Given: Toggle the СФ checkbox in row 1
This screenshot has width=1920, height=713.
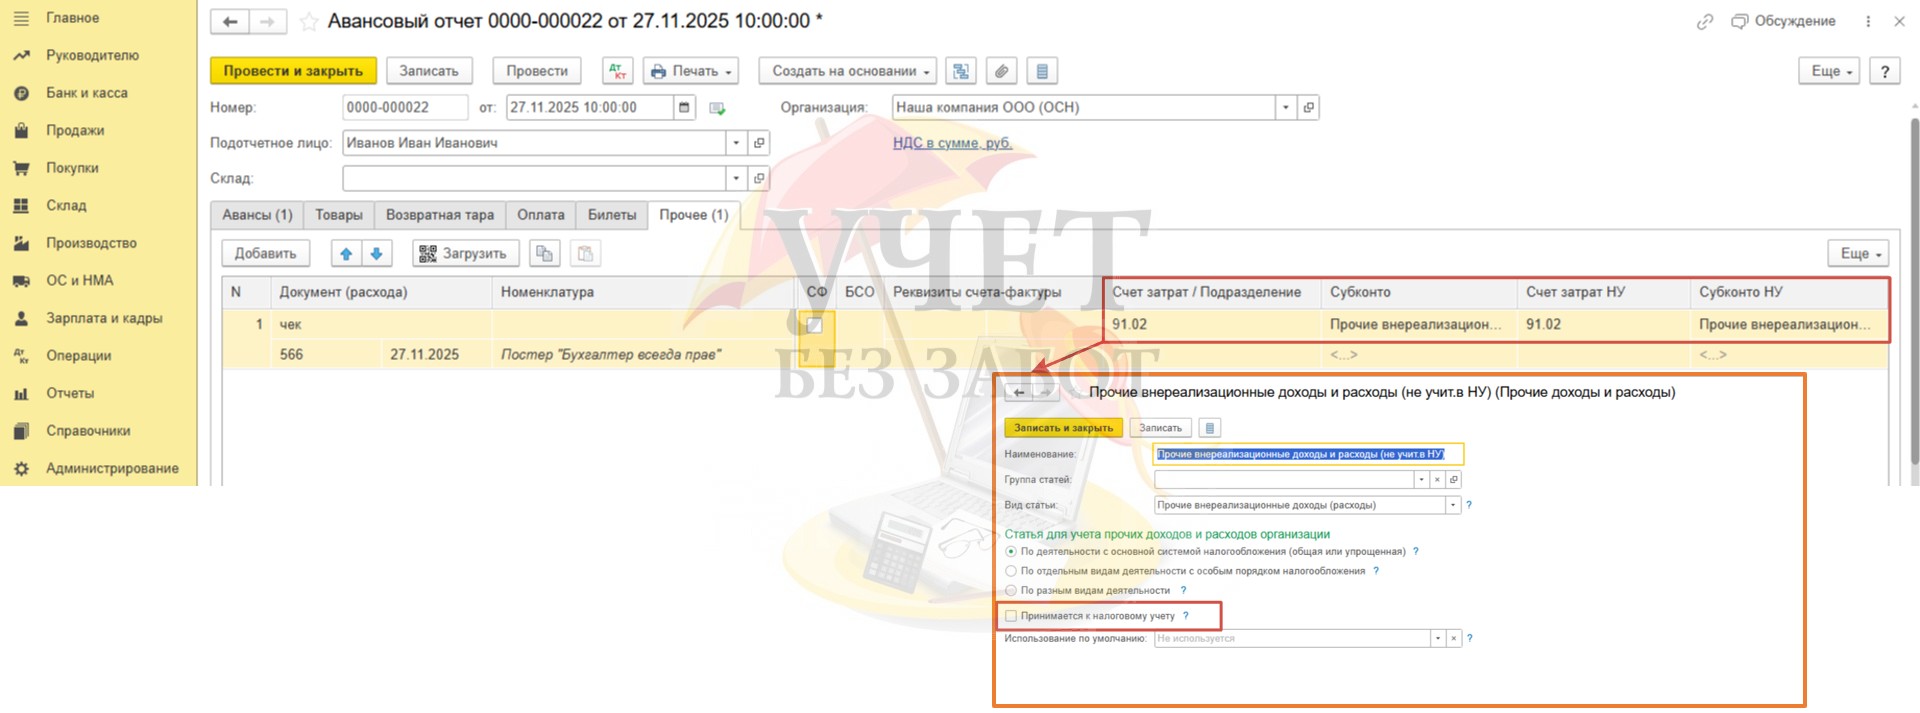Looking at the screenshot, I should pyautogui.click(x=814, y=325).
